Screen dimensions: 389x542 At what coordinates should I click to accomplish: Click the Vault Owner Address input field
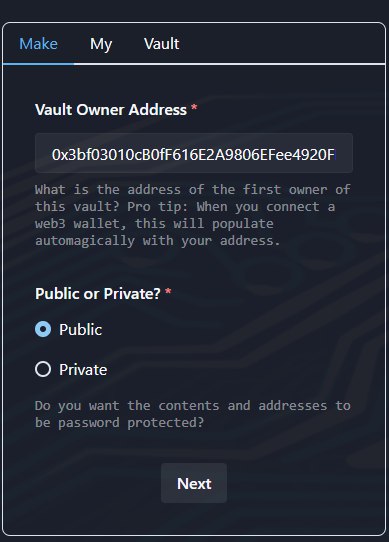[194, 153]
